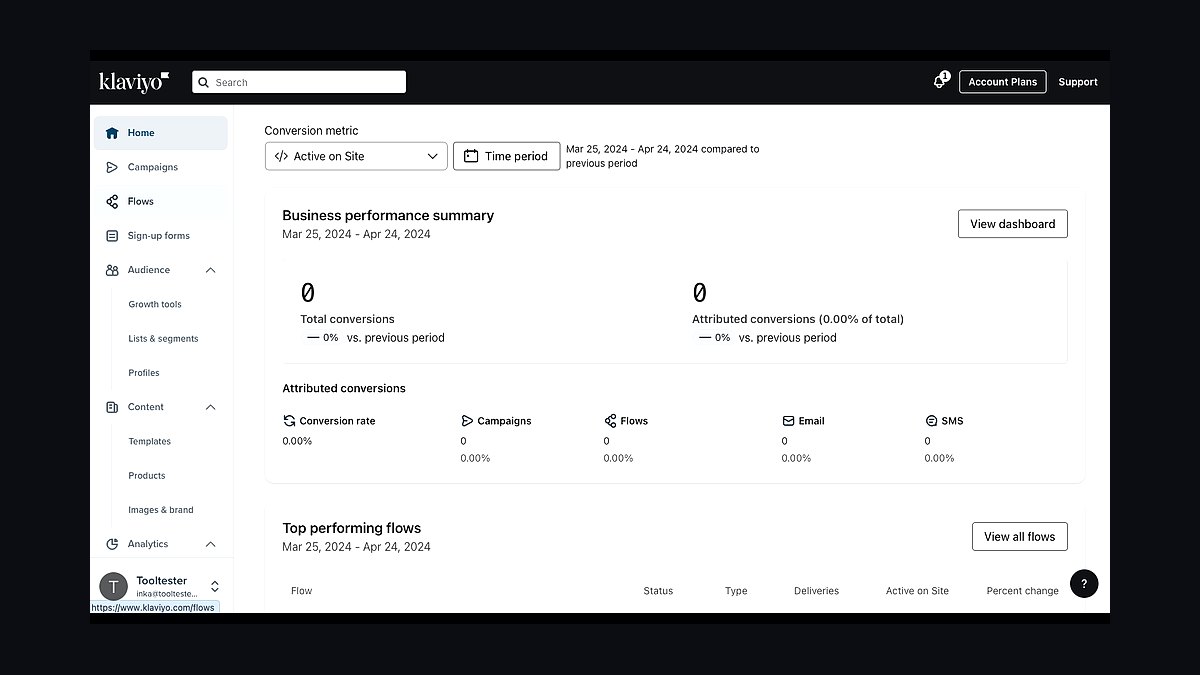Open Sign-up forms from sidebar
Image resolution: width=1200 pixels, height=675 pixels.
tap(161, 236)
